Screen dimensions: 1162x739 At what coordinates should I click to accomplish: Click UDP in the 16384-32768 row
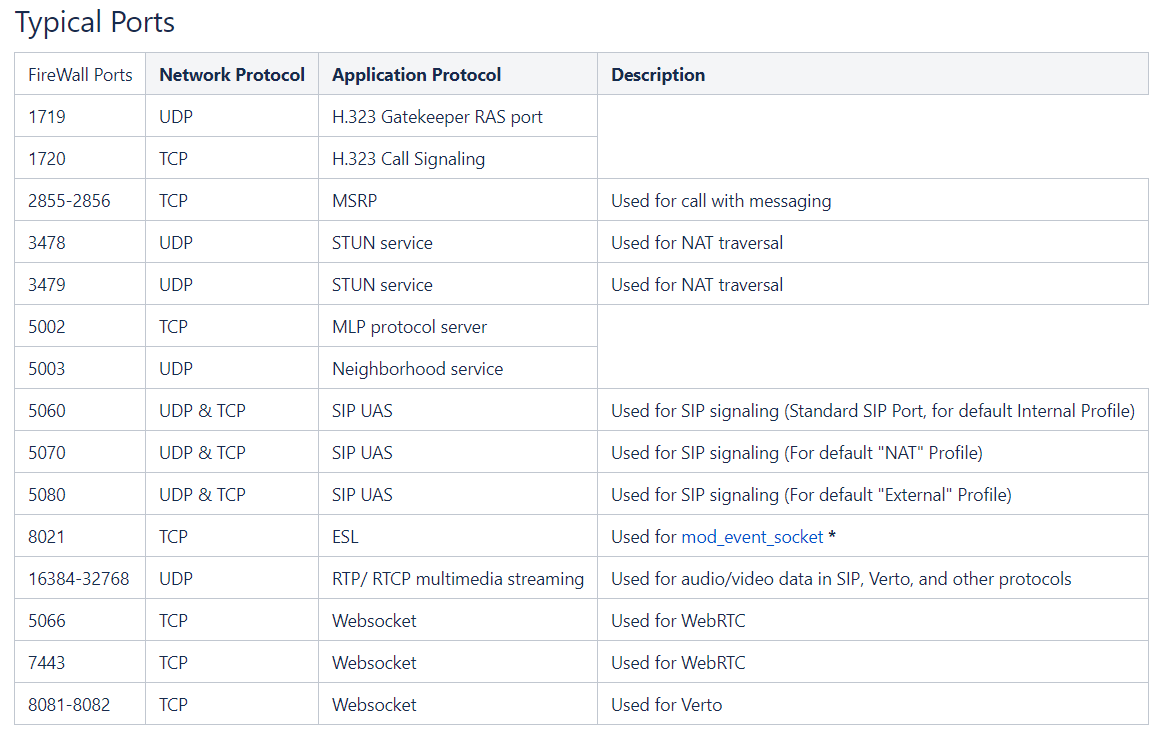(x=232, y=578)
